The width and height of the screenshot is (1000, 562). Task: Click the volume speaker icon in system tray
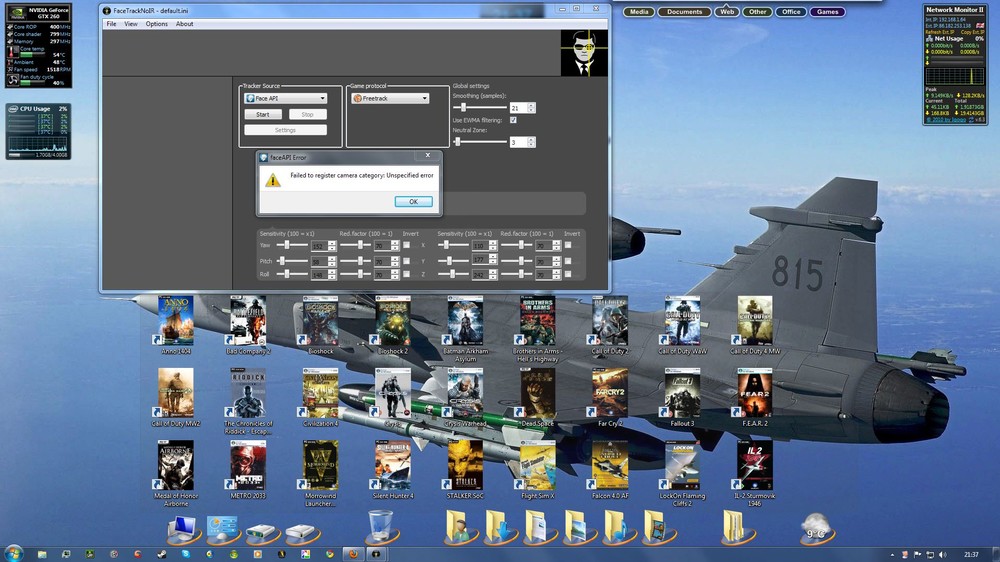coord(943,554)
